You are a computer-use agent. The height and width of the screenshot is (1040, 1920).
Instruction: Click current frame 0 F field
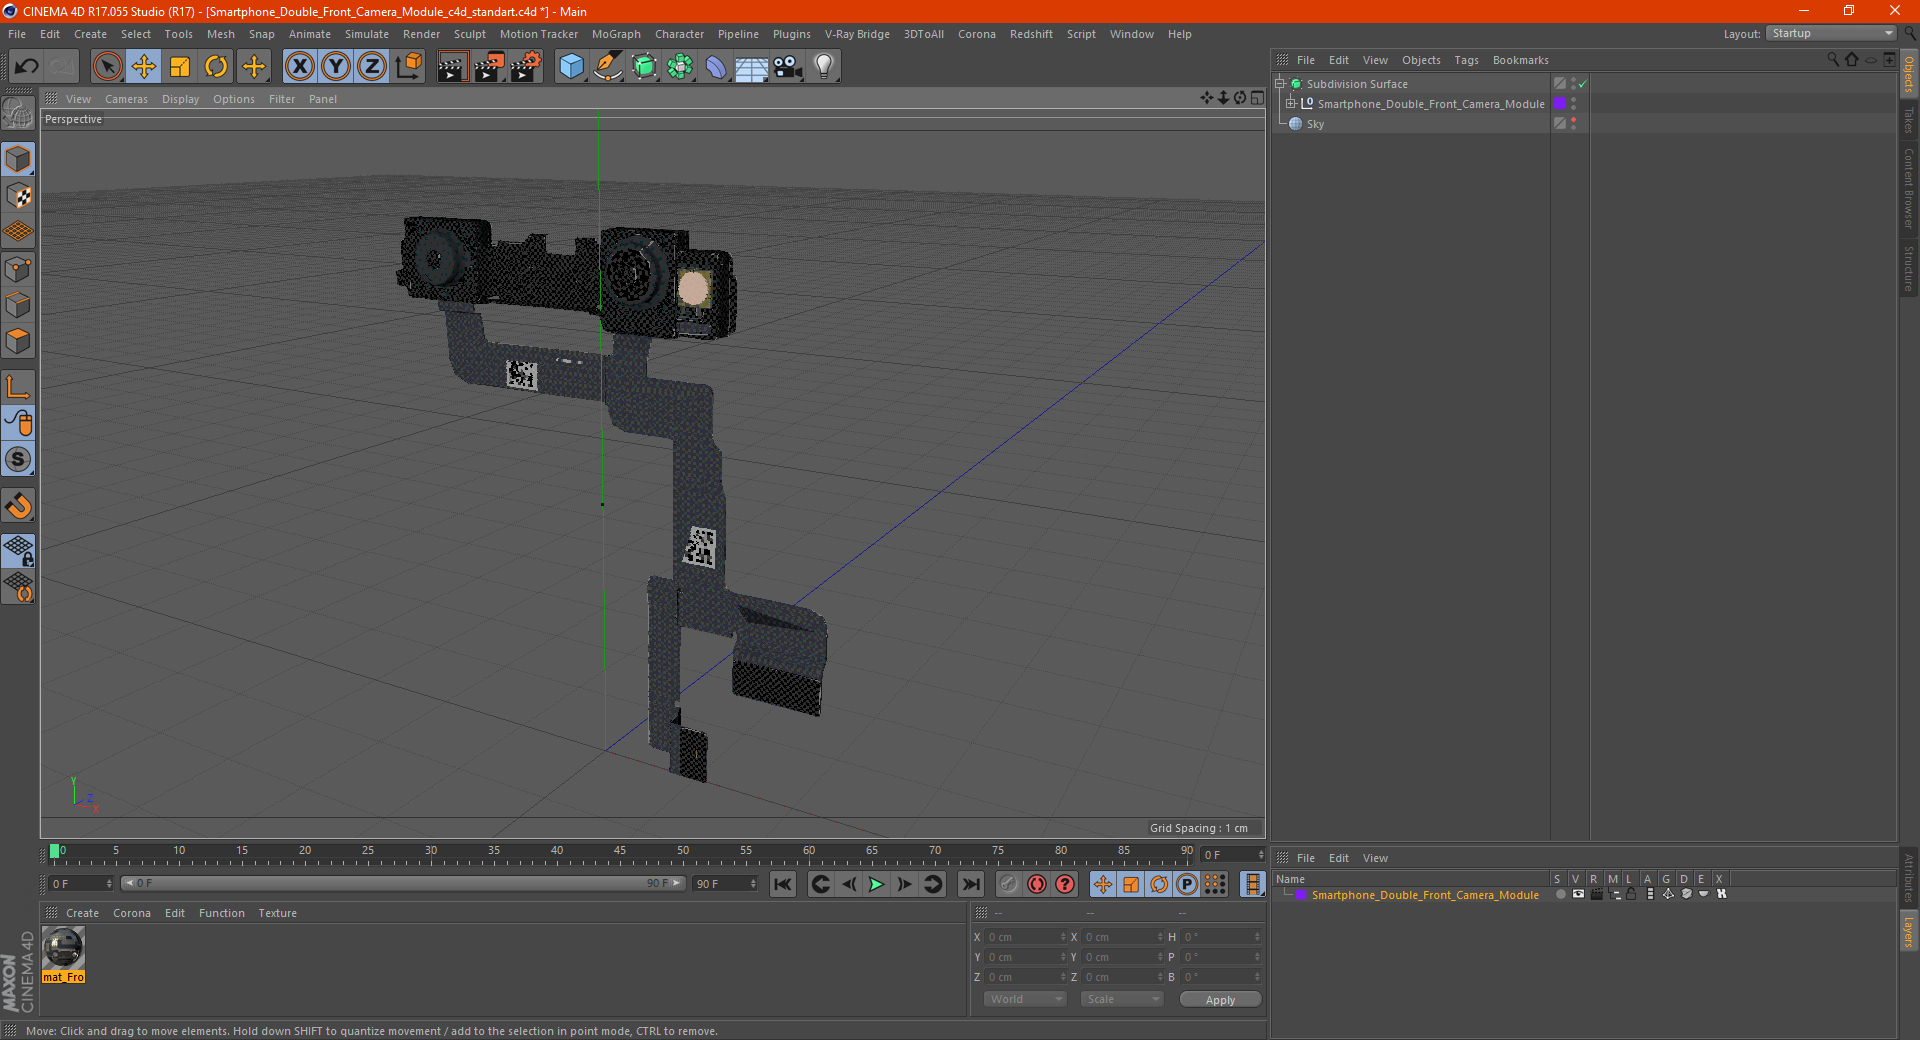click(81, 884)
